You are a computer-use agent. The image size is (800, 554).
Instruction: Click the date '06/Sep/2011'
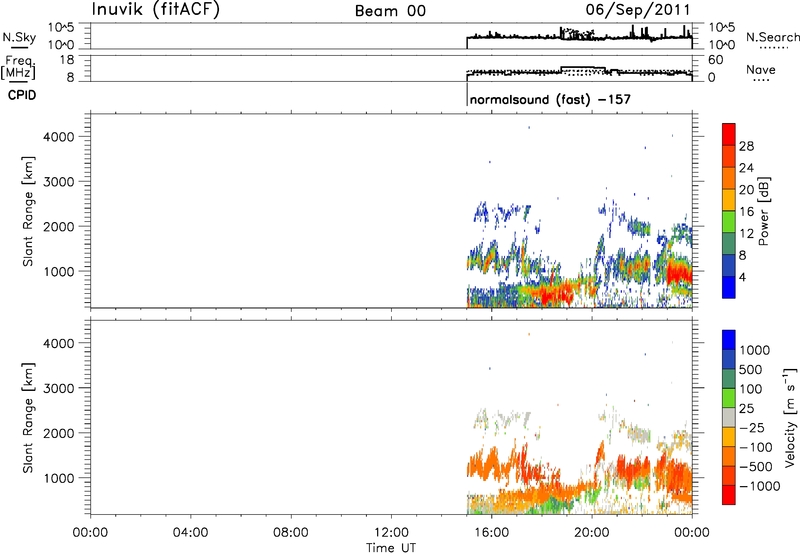click(x=638, y=10)
